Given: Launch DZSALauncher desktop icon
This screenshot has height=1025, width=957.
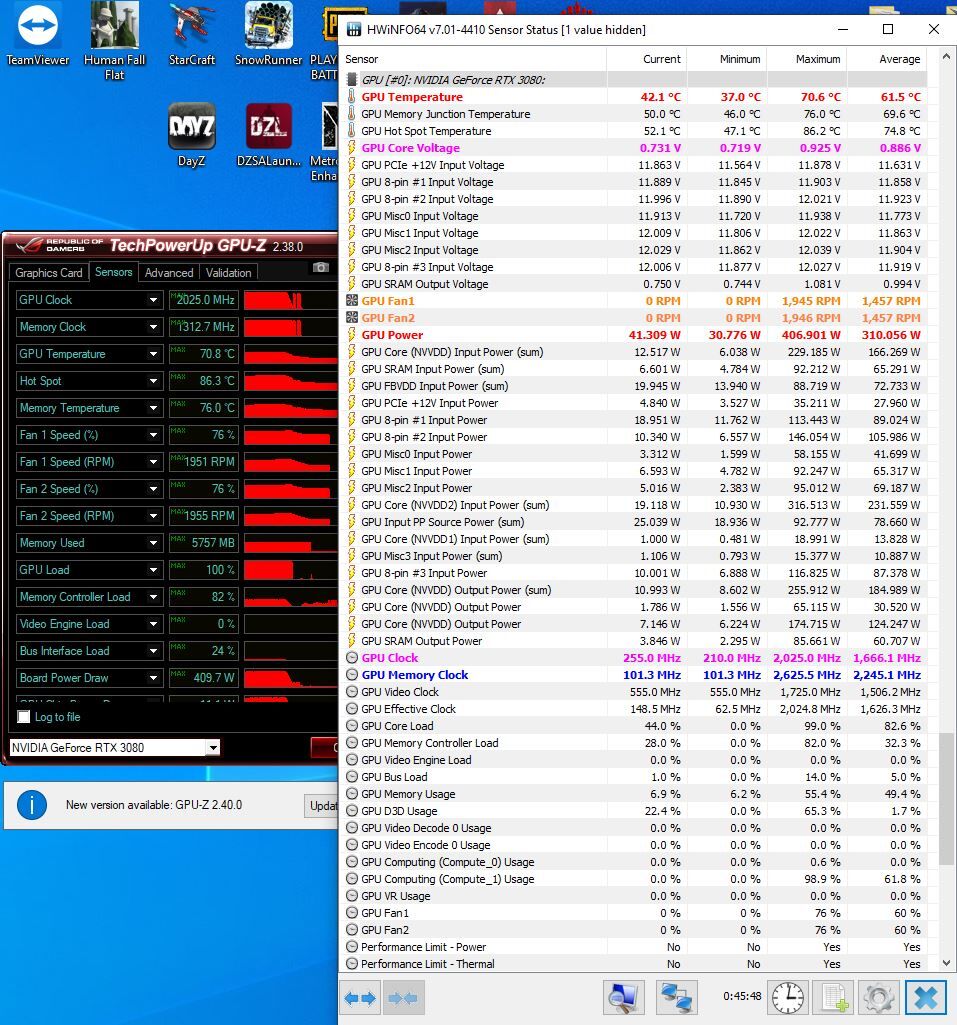Looking at the screenshot, I should tap(269, 135).
